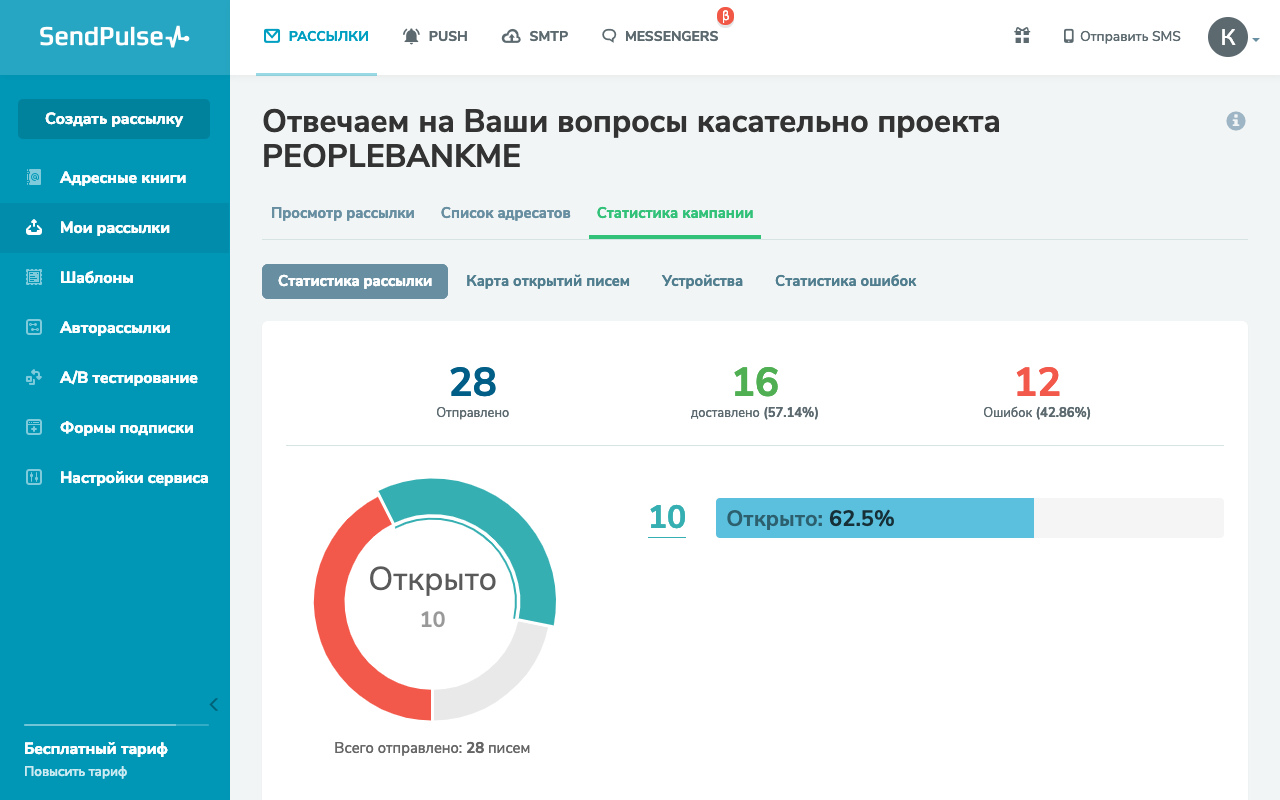Click the A/B тестирование sidebar icon
This screenshot has width=1280, height=800.
[34, 378]
